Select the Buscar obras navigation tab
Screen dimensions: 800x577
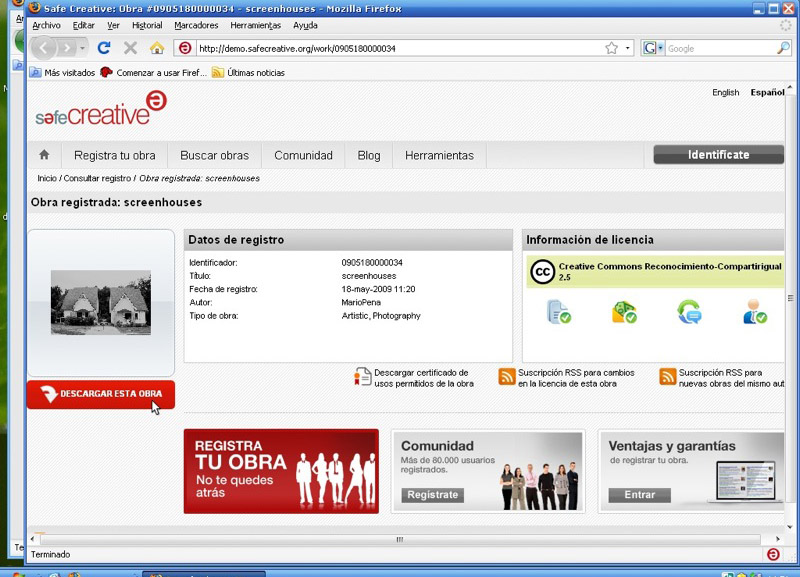(214, 155)
